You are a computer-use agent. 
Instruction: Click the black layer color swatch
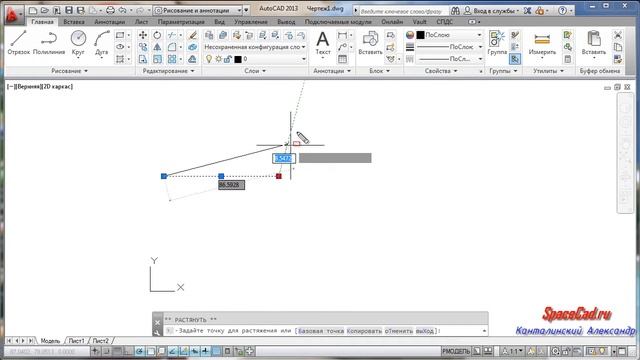pos(238,60)
